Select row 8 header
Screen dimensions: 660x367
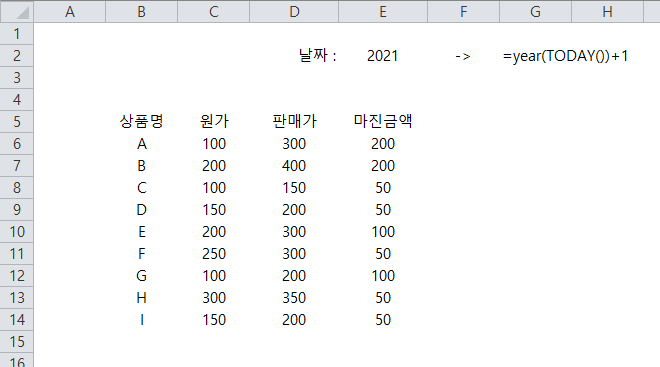click(17, 187)
